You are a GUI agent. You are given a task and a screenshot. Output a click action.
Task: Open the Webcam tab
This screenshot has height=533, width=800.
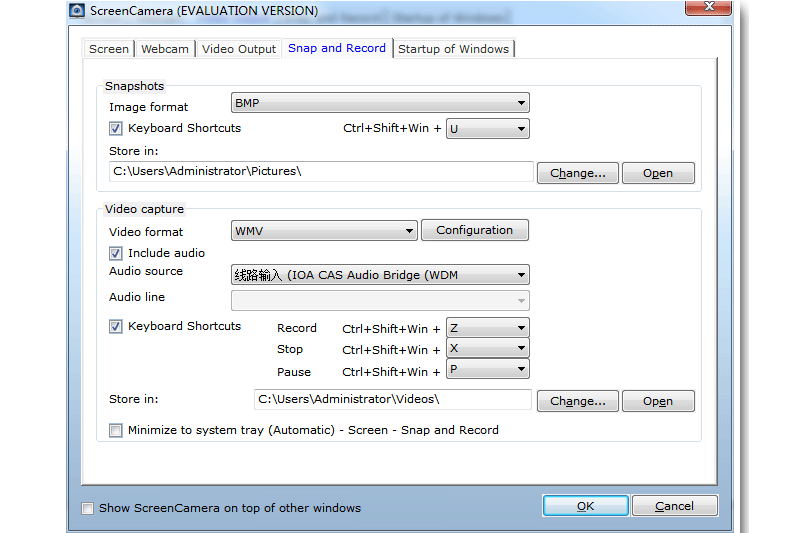tap(165, 49)
